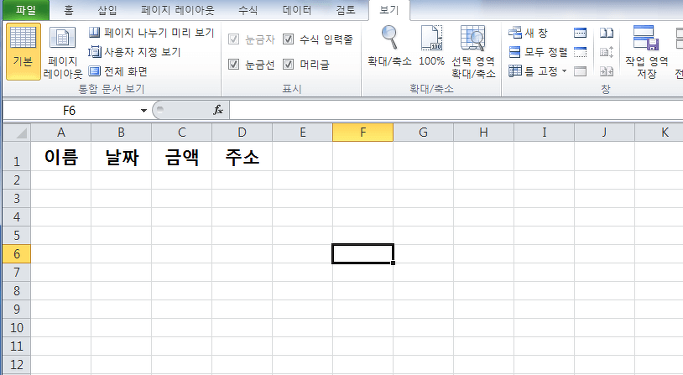Click View Side by Side icon
The height and width of the screenshot is (375, 683).
(x=606, y=33)
